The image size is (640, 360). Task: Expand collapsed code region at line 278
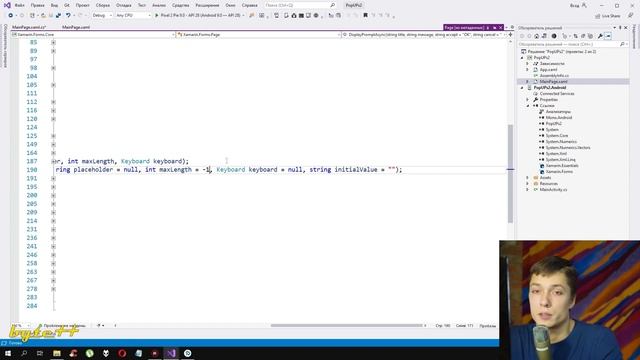53,289
